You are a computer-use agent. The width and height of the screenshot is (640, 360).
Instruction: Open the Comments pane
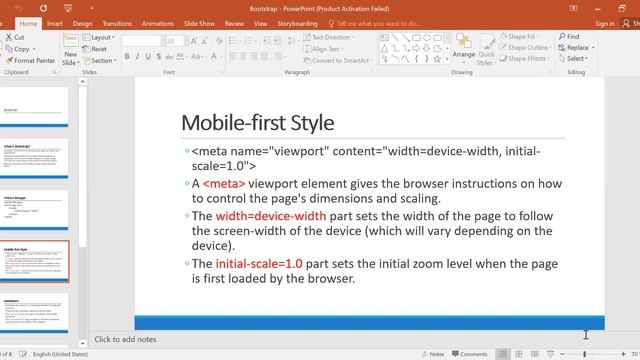click(469, 354)
